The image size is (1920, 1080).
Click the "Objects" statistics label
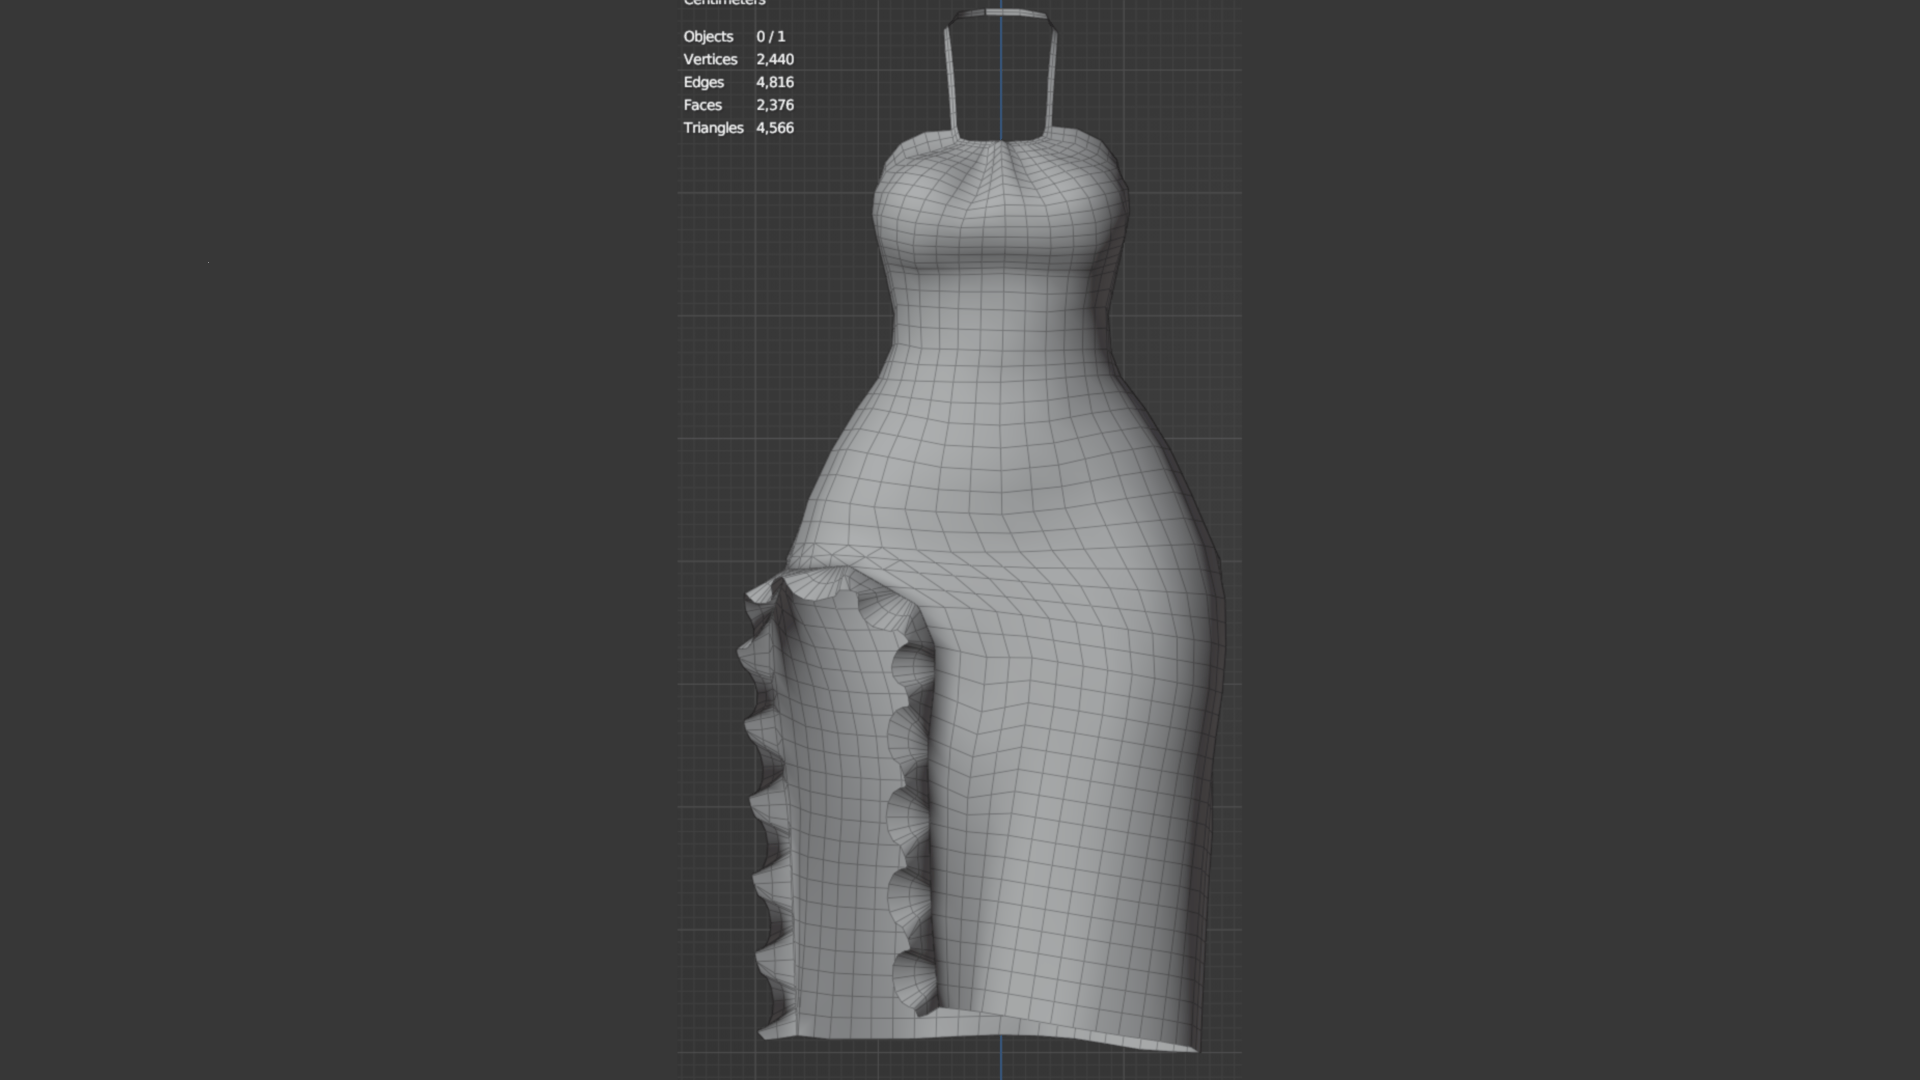pyautogui.click(x=708, y=36)
